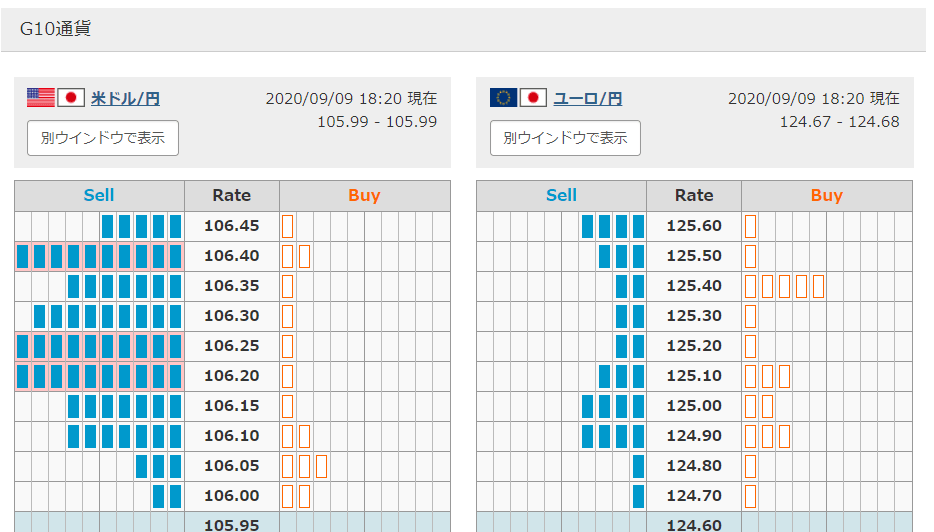934x532 pixels.
Task: Click the G10通貨 section heading
Action: click(x=56, y=29)
